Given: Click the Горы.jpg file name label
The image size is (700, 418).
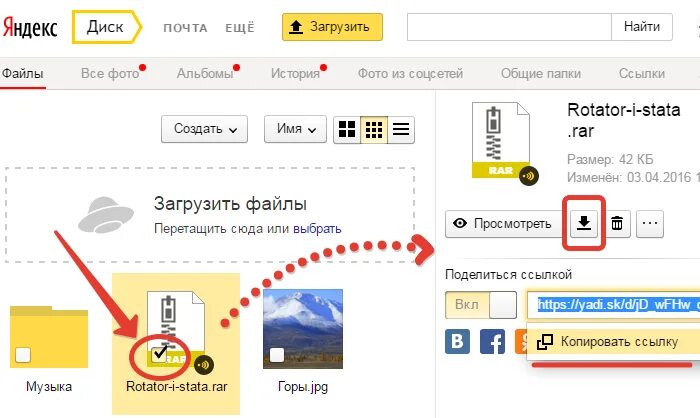Looking at the screenshot, I should point(303,387).
